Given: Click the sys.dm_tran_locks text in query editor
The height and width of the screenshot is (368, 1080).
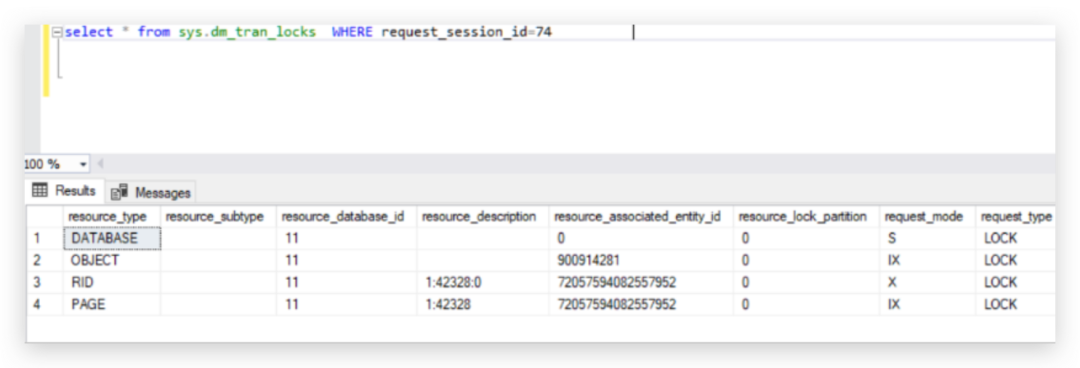Looking at the screenshot, I should 246,32.
